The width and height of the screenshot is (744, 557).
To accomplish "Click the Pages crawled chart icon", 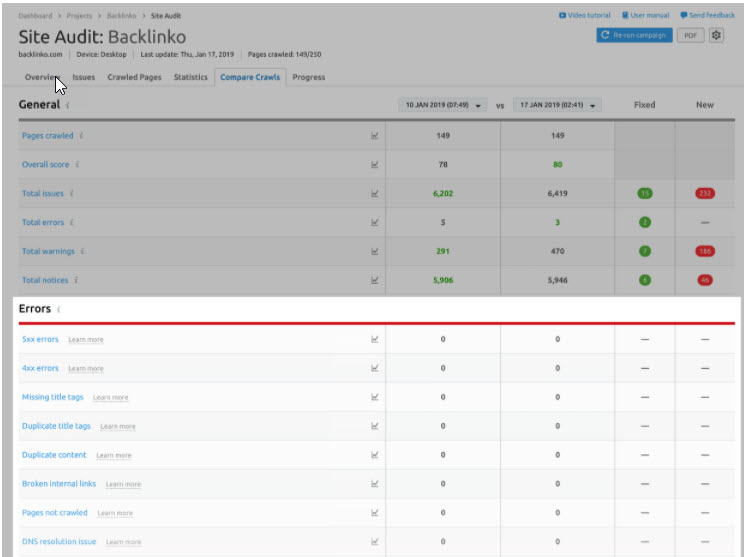I will coord(374,136).
